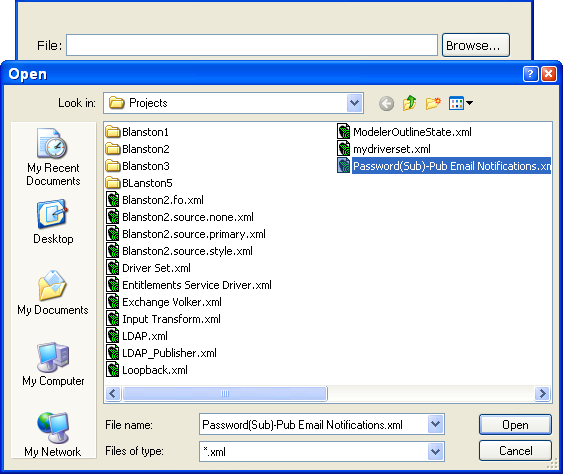
Task: Select the Input Transform.xml file name
Action: coord(171,319)
